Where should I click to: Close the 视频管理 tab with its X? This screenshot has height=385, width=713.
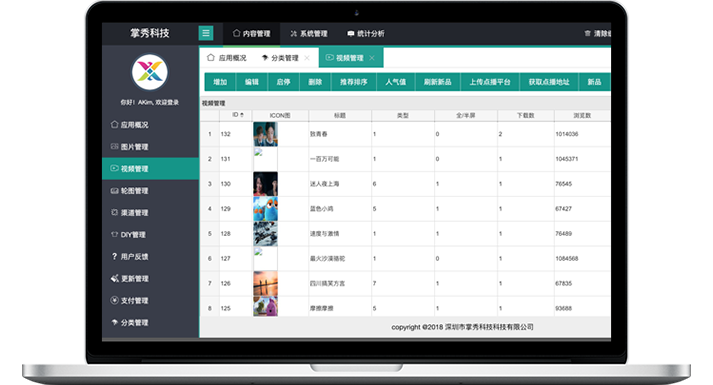point(372,58)
